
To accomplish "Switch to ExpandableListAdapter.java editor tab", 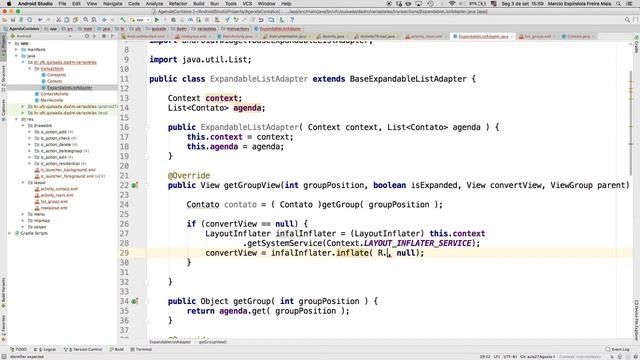I will [483, 36].
